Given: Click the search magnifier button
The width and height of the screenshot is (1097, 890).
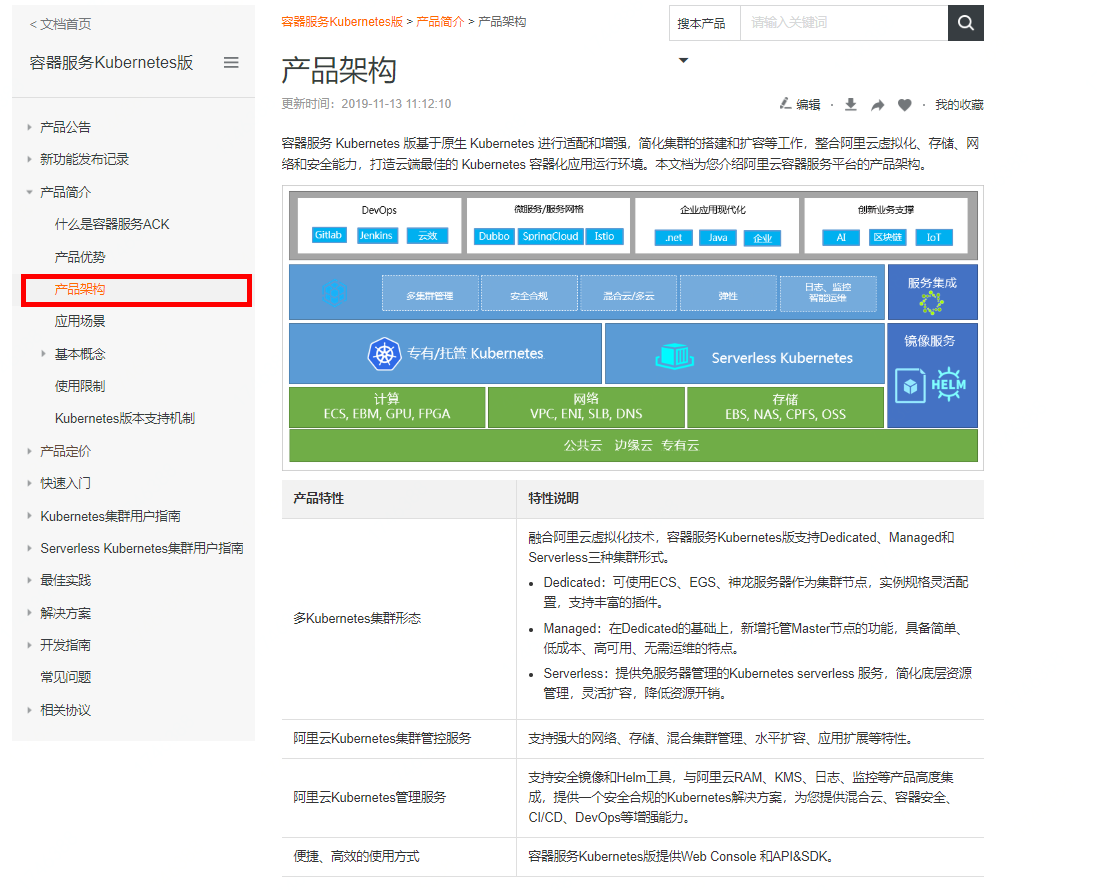Looking at the screenshot, I should point(965,23).
